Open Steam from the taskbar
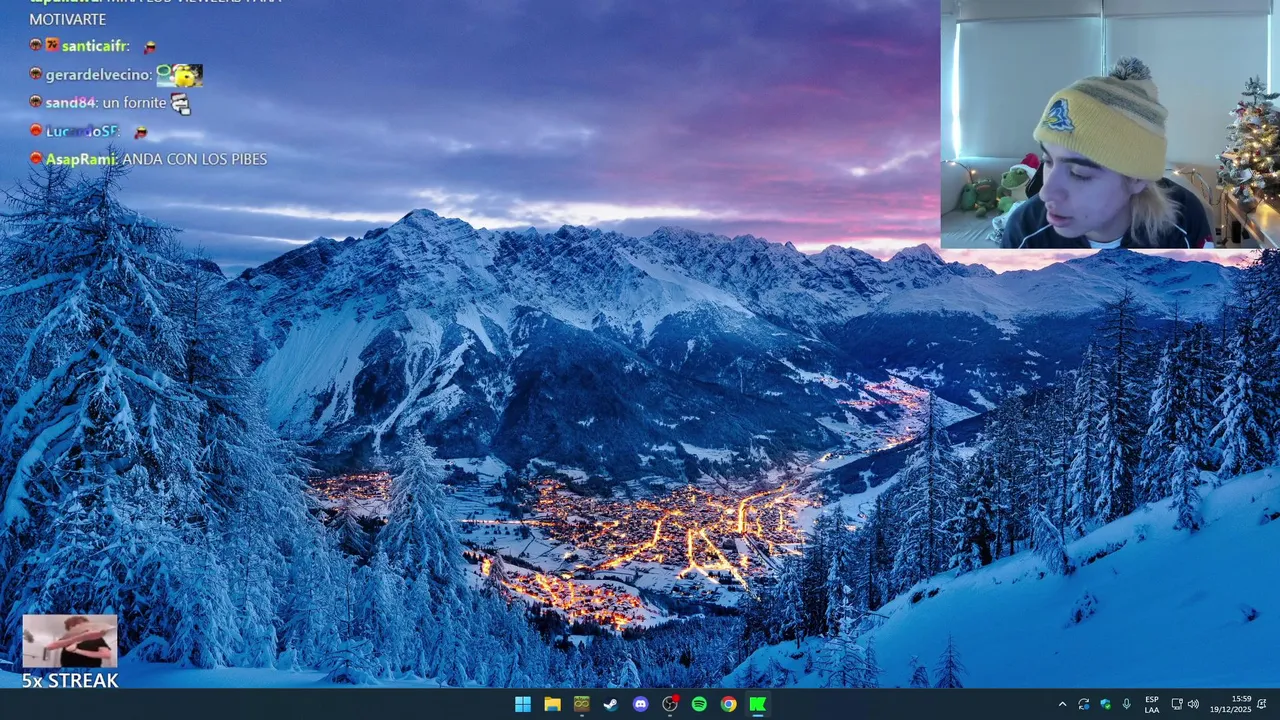Screen dimensions: 1280x720 pyautogui.click(x=611, y=704)
